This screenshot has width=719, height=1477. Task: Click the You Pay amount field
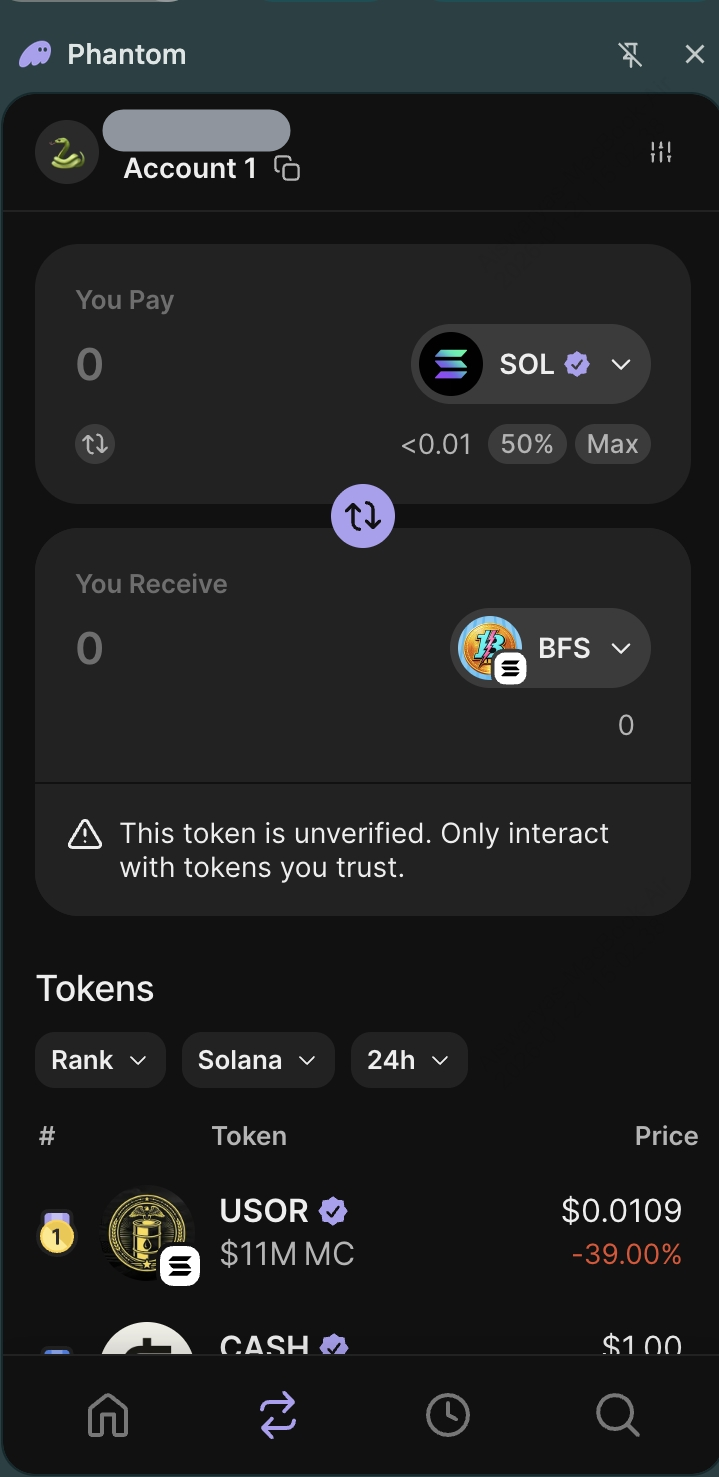(x=200, y=364)
